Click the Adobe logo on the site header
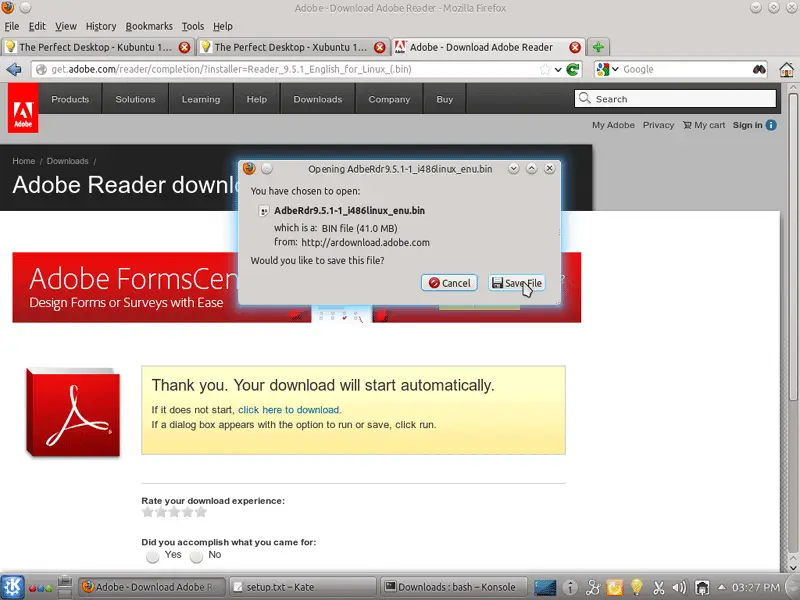Screen dimensions: 800x600 tap(23, 108)
